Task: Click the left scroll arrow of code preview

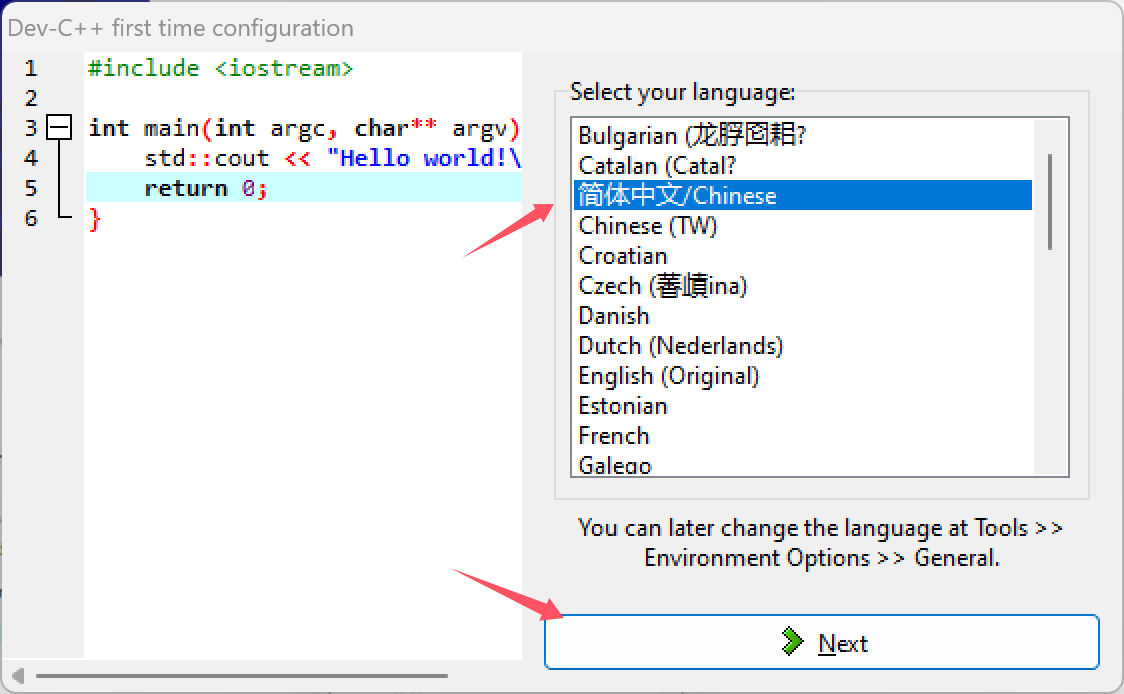Action: [x=18, y=675]
